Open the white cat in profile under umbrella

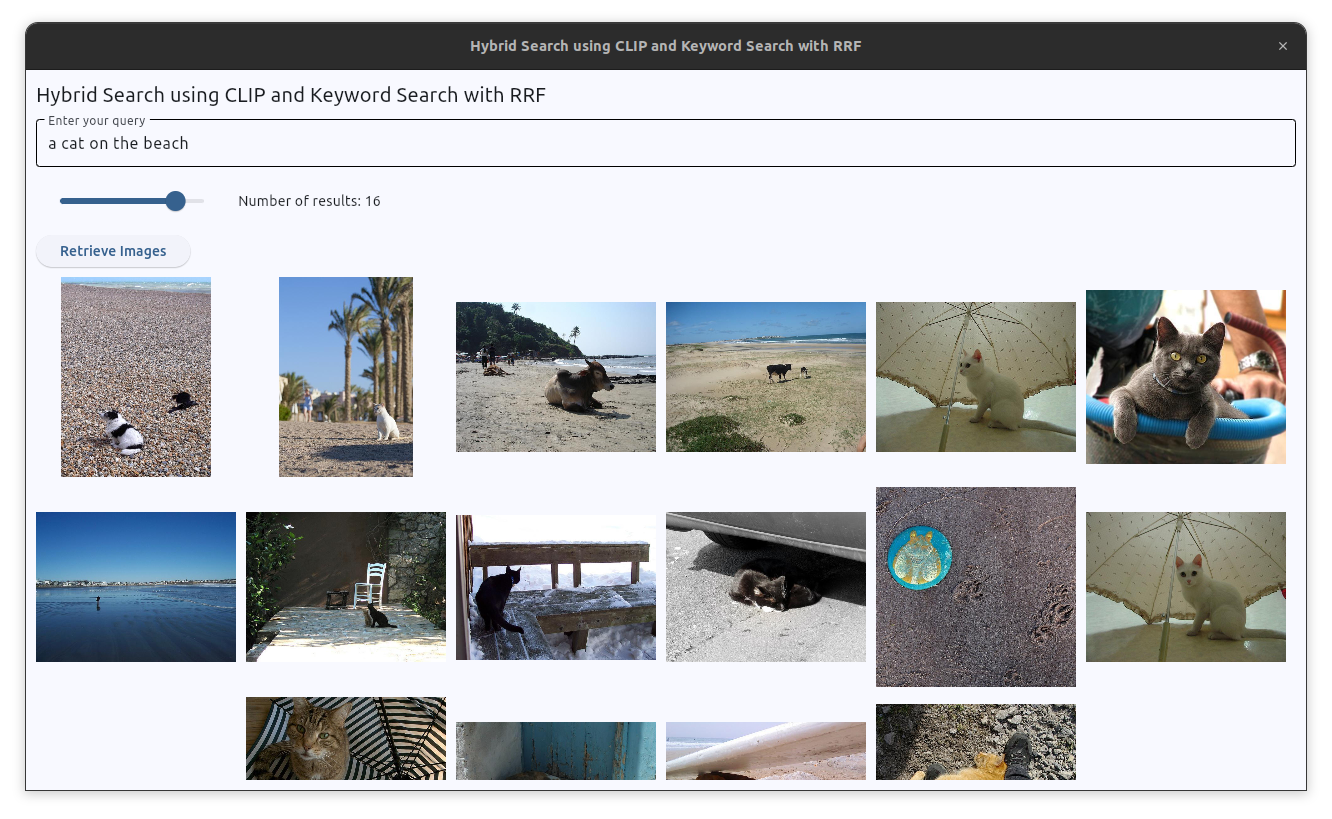pos(976,377)
